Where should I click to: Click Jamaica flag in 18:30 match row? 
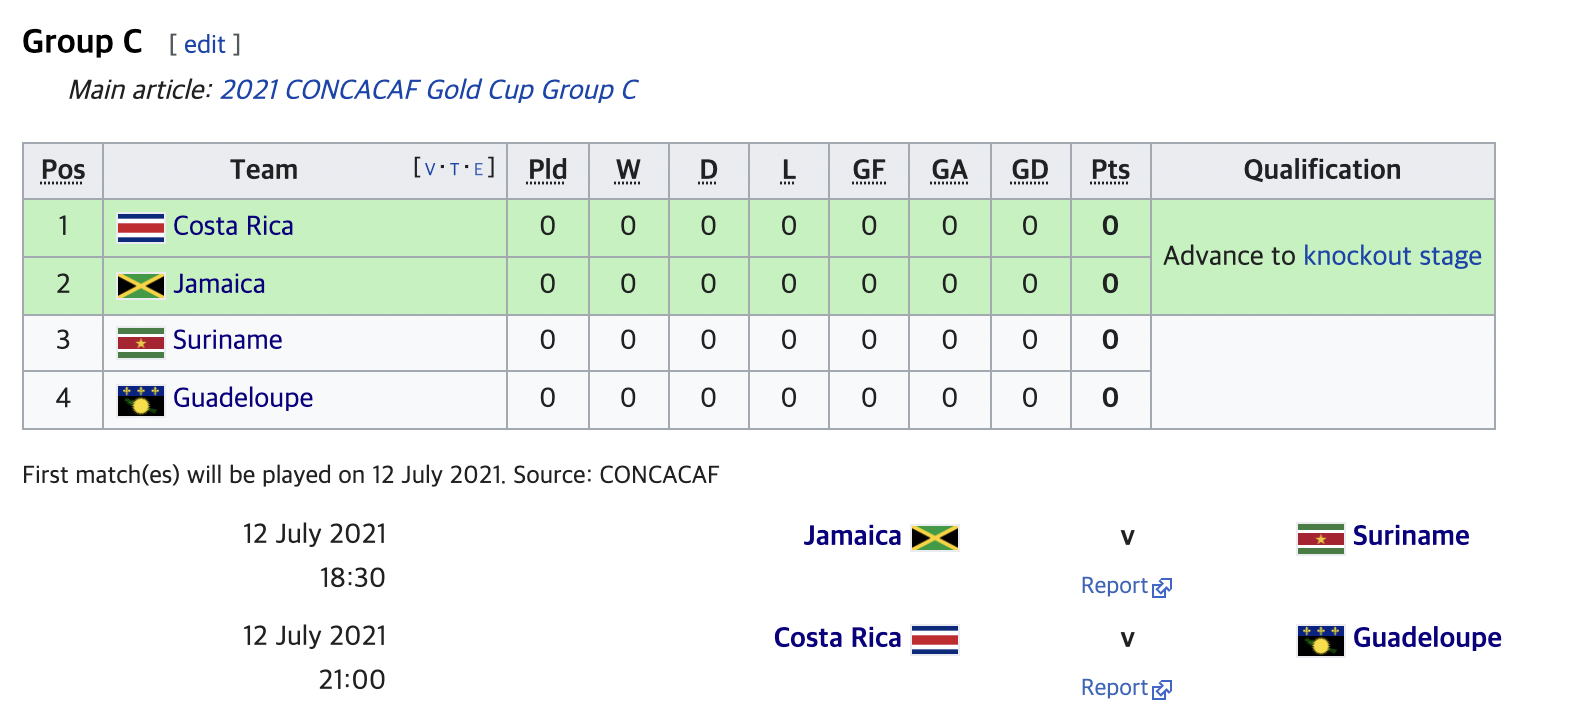point(935,538)
